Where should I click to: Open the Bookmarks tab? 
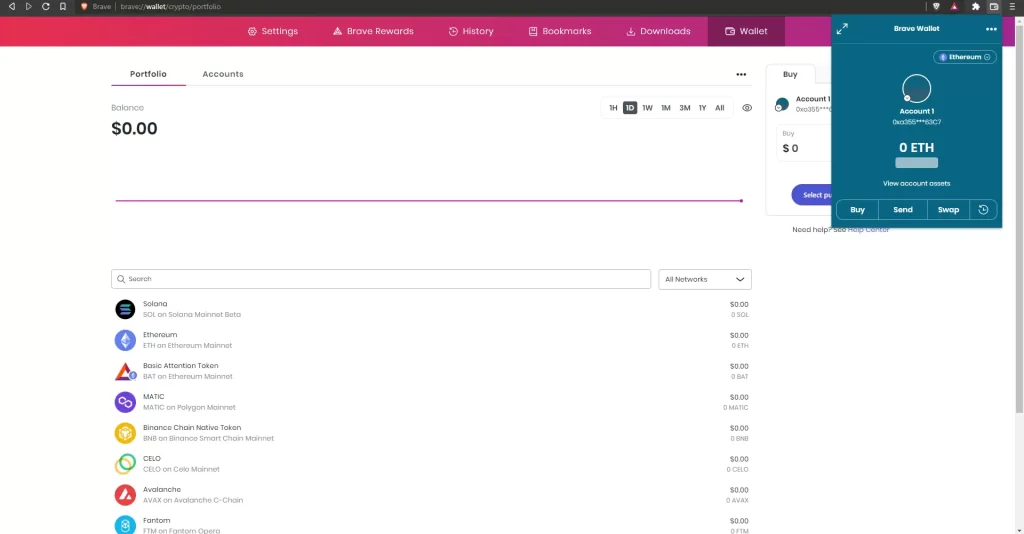pos(560,31)
